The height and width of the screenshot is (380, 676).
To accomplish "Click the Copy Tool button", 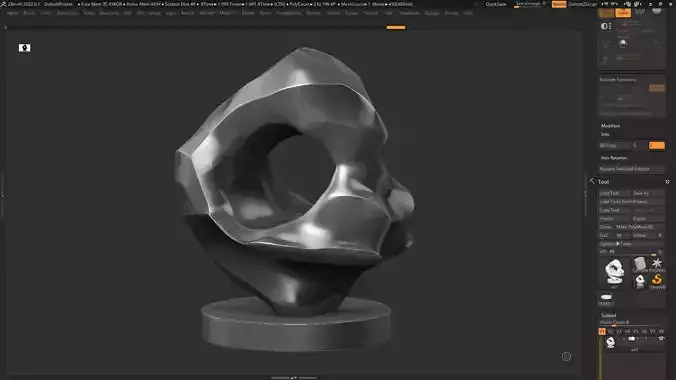I will click(614, 210).
